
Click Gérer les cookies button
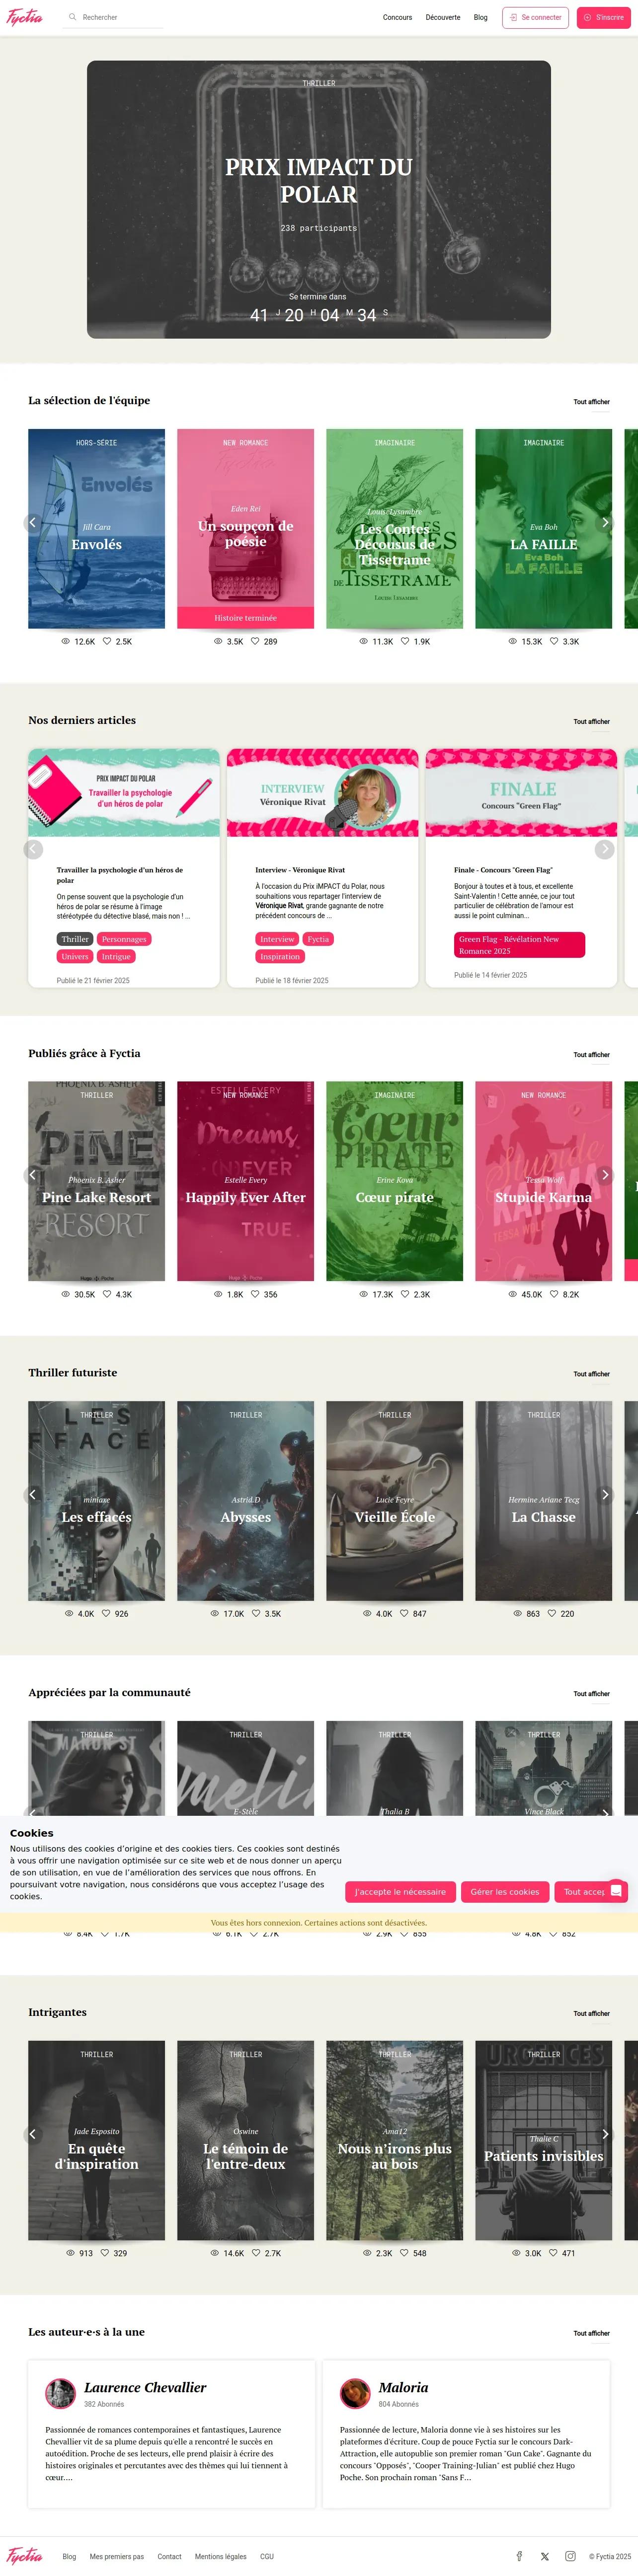pyautogui.click(x=505, y=1891)
